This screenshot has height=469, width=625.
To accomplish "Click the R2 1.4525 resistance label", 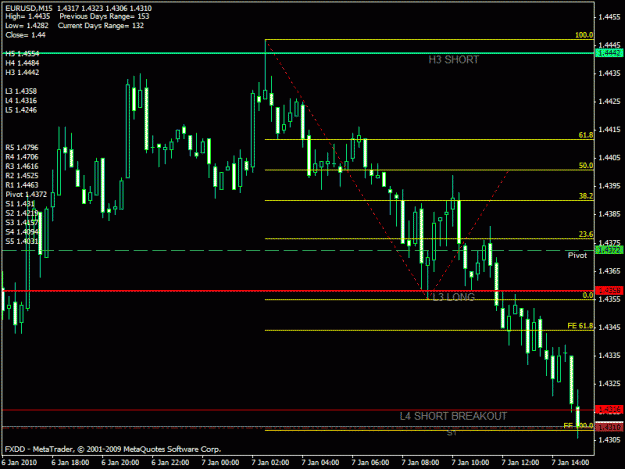I will pos(22,176).
